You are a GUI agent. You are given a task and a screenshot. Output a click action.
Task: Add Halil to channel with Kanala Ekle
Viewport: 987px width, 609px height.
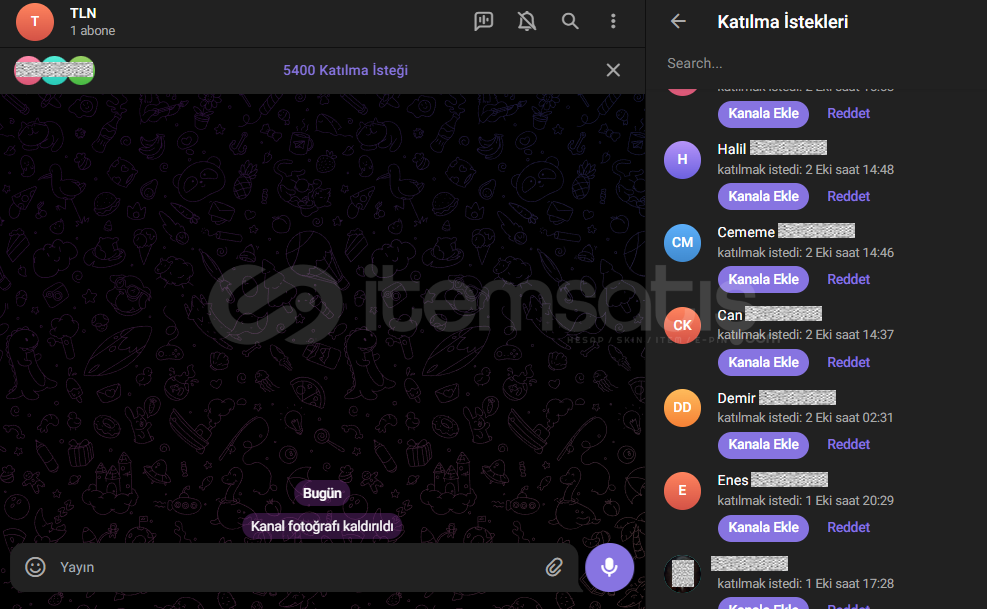click(763, 196)
